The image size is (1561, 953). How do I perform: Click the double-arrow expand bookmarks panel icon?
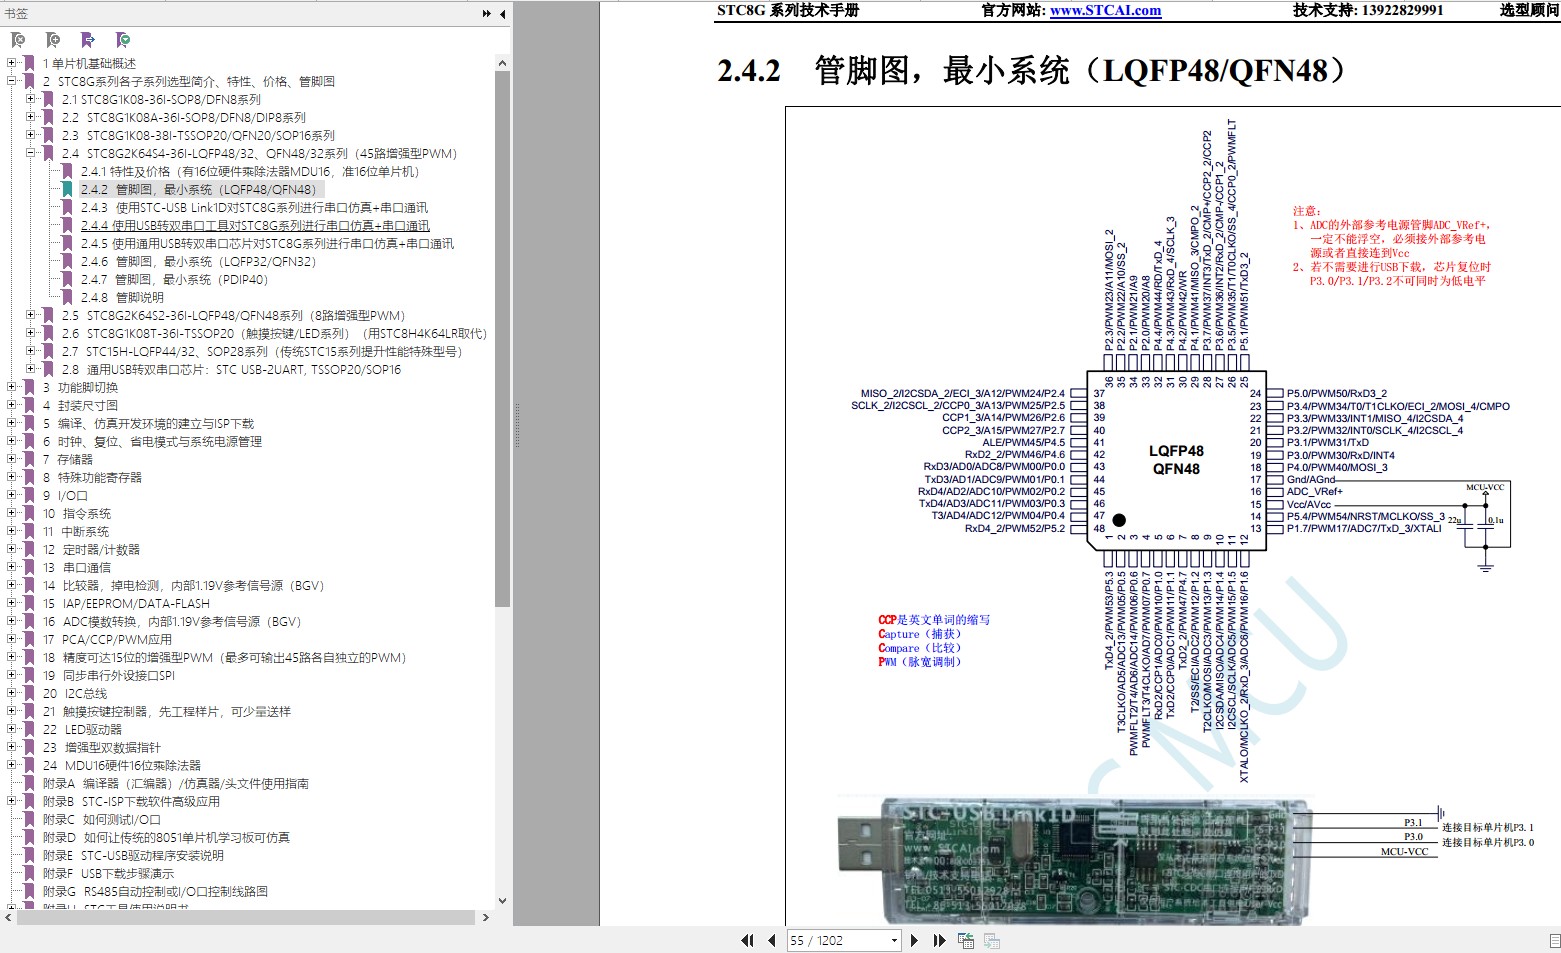tap(486, 14)
